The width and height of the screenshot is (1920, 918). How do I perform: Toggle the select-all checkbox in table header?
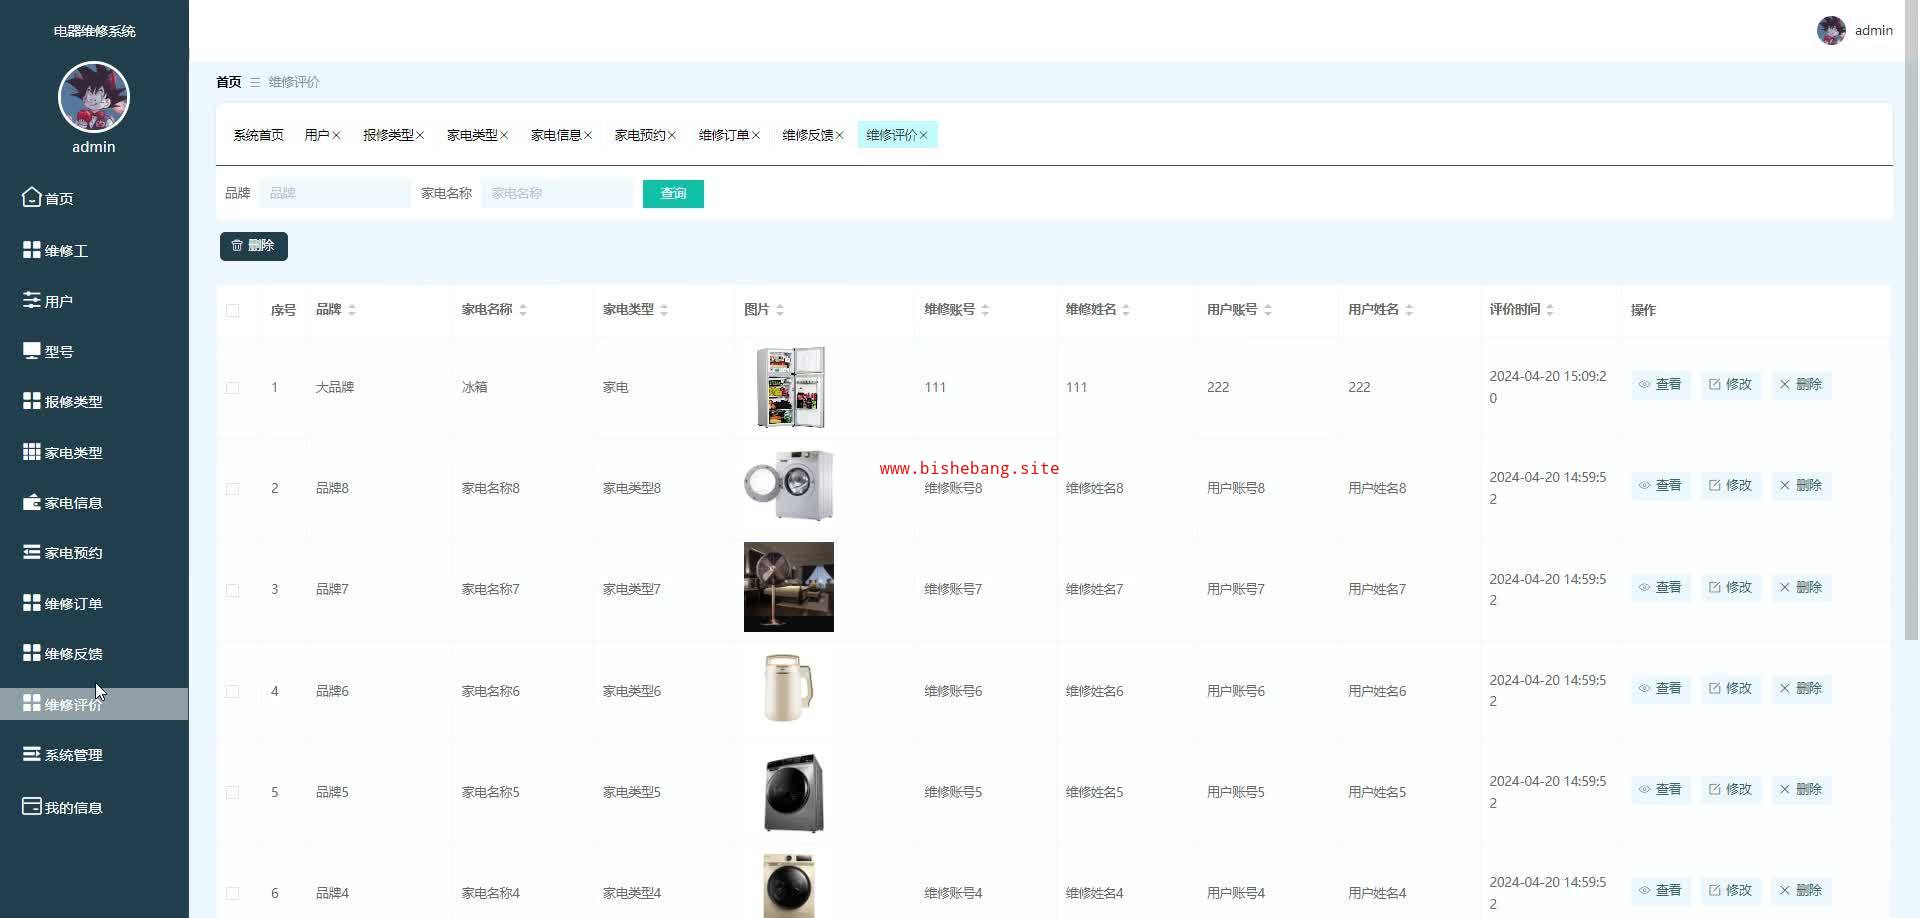pyautogui.click(x=233, y=311)
